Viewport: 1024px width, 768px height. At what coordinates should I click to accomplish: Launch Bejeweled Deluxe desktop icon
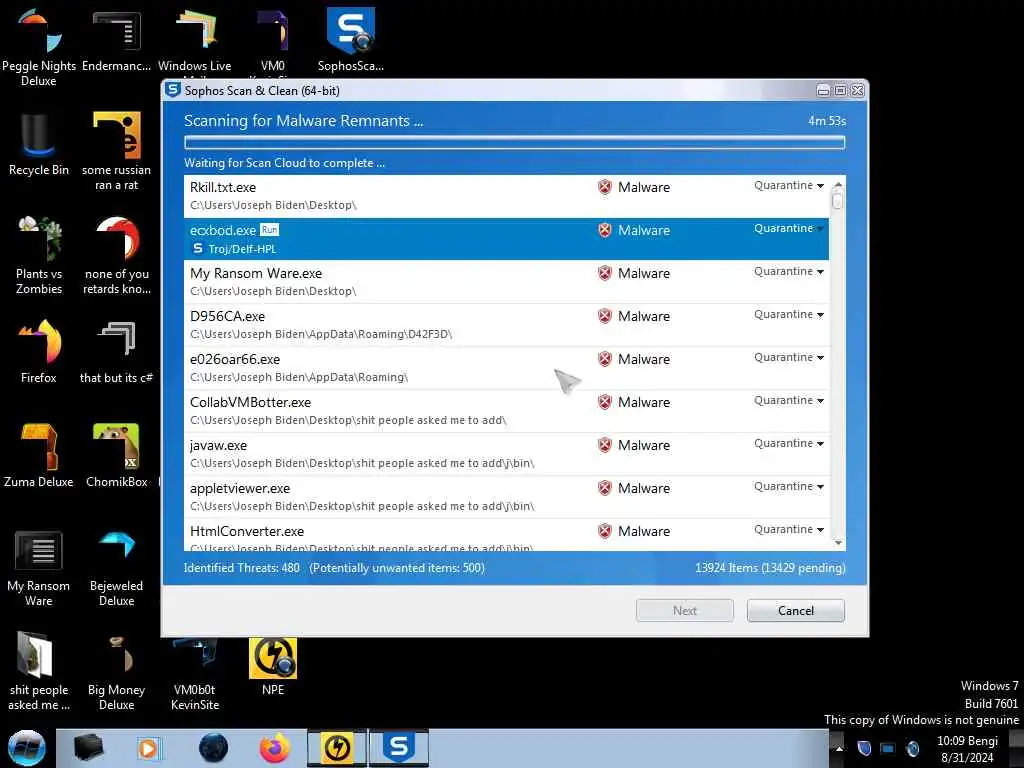point(116,568)
